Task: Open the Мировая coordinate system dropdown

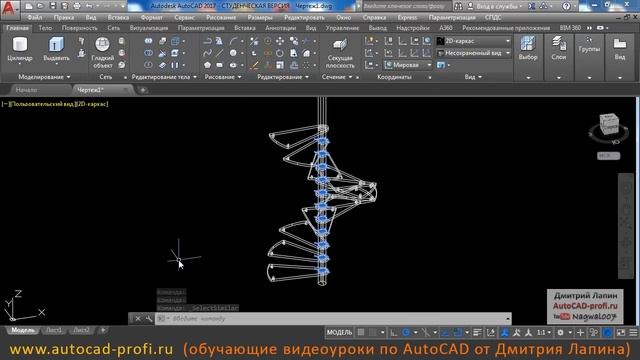Action: click(x=408, y=65)
